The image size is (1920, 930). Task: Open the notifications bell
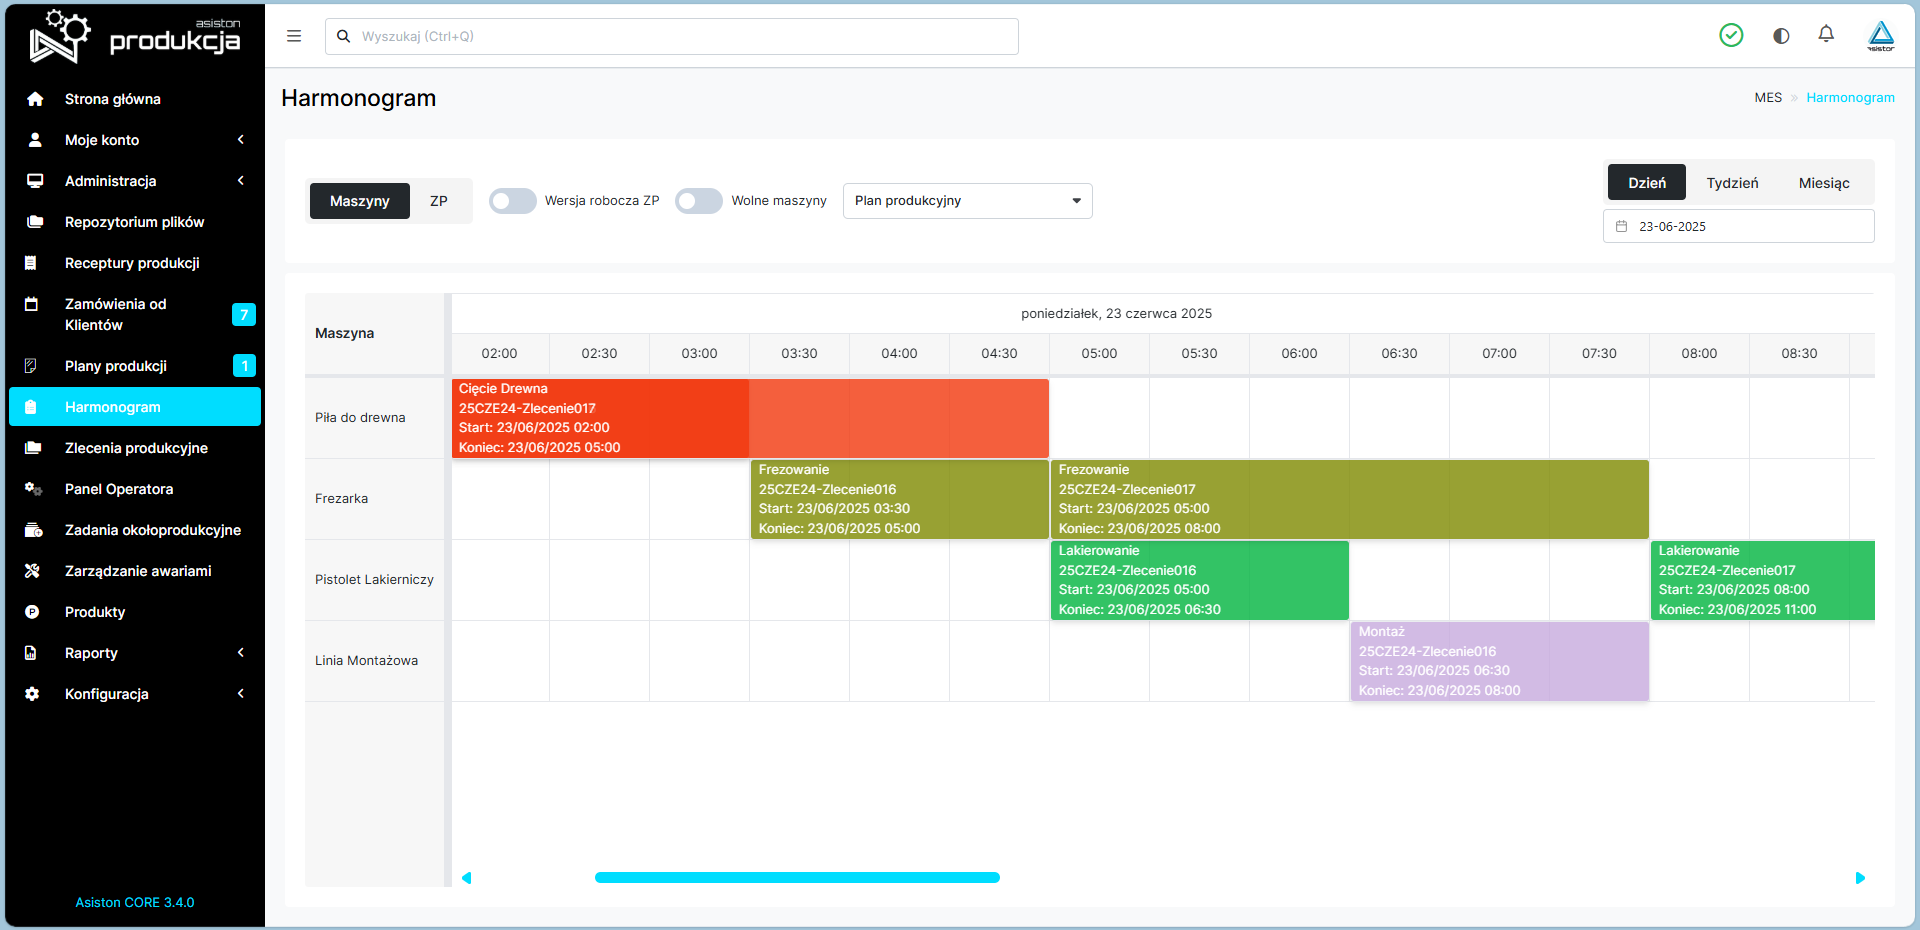[1826, 35]
